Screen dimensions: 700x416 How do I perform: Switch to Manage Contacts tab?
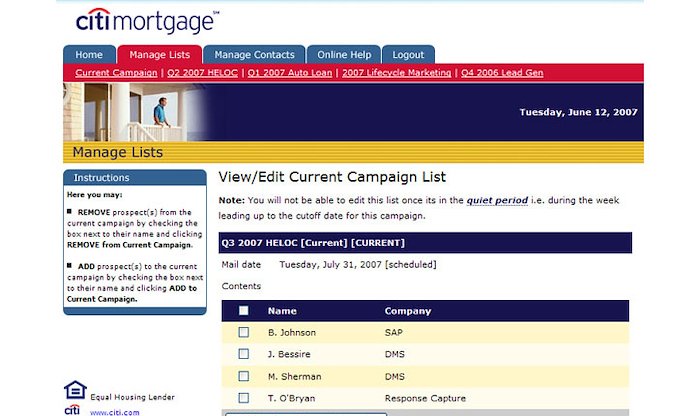[x=254, y=54]
